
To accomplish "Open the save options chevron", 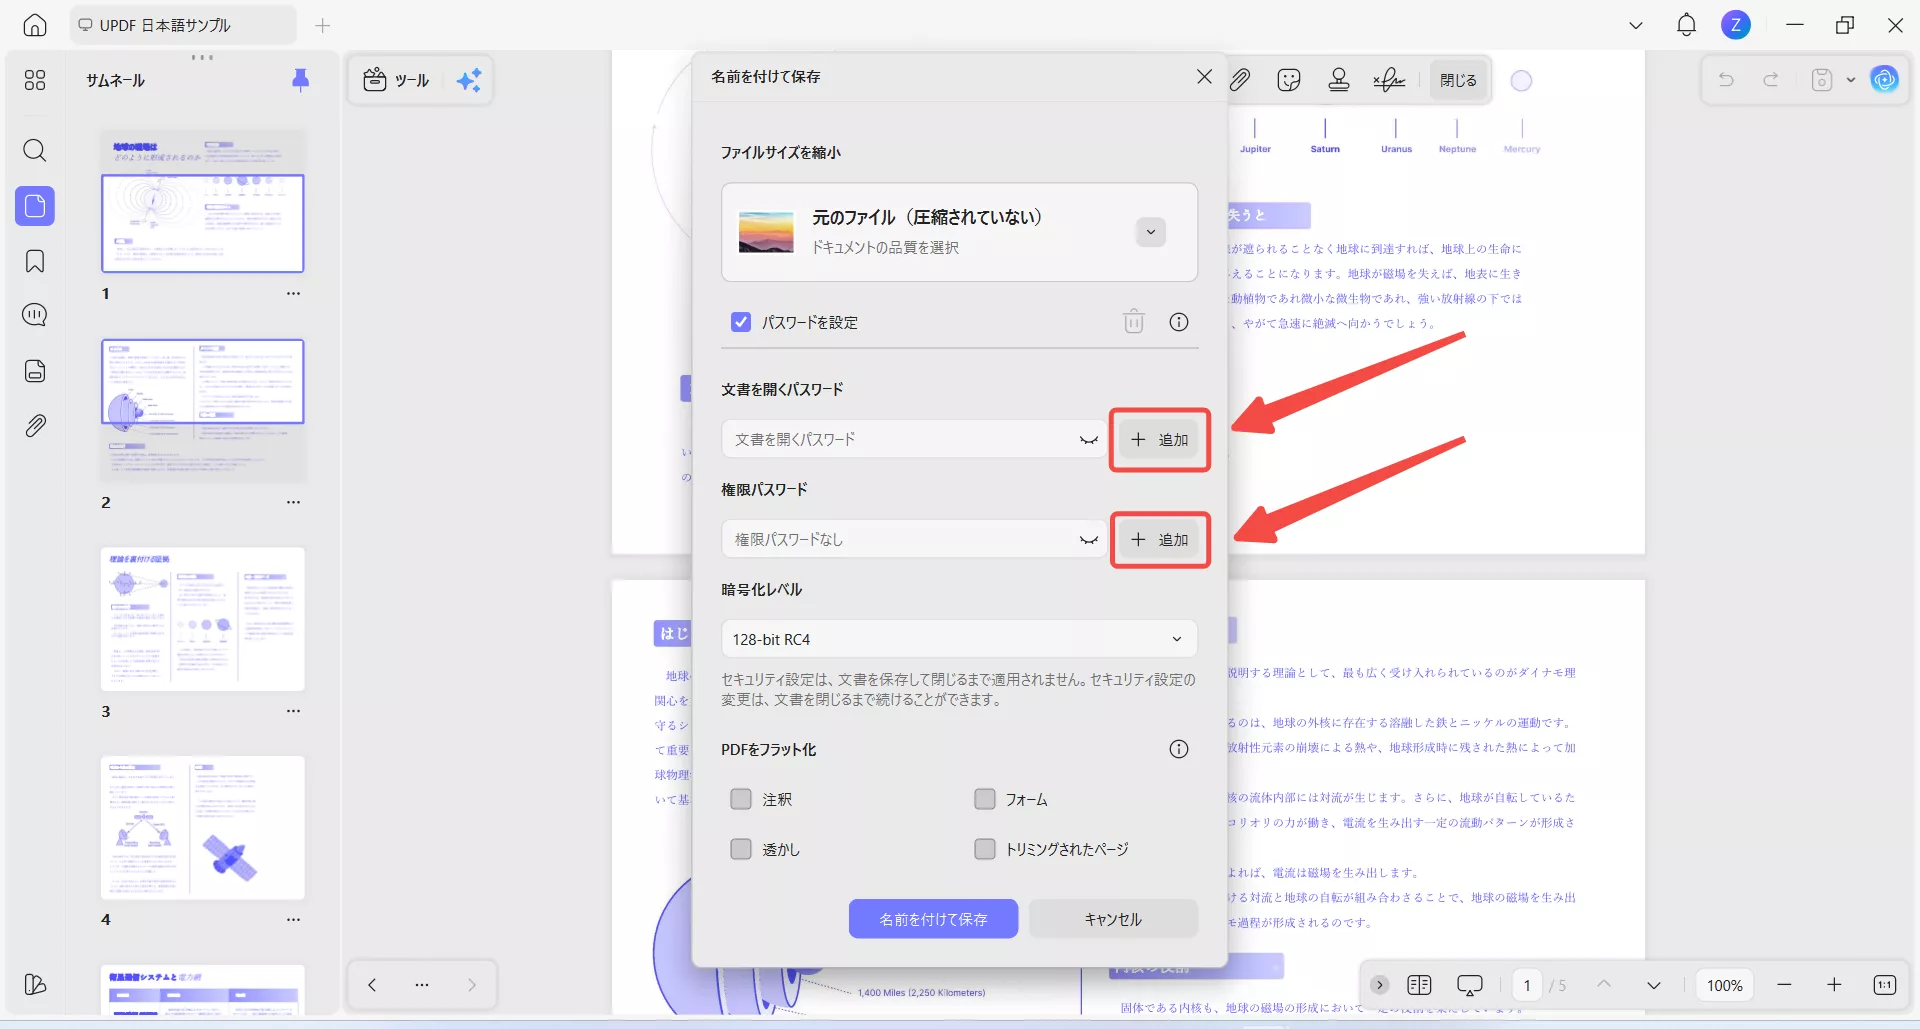I will click(1849, 80).
